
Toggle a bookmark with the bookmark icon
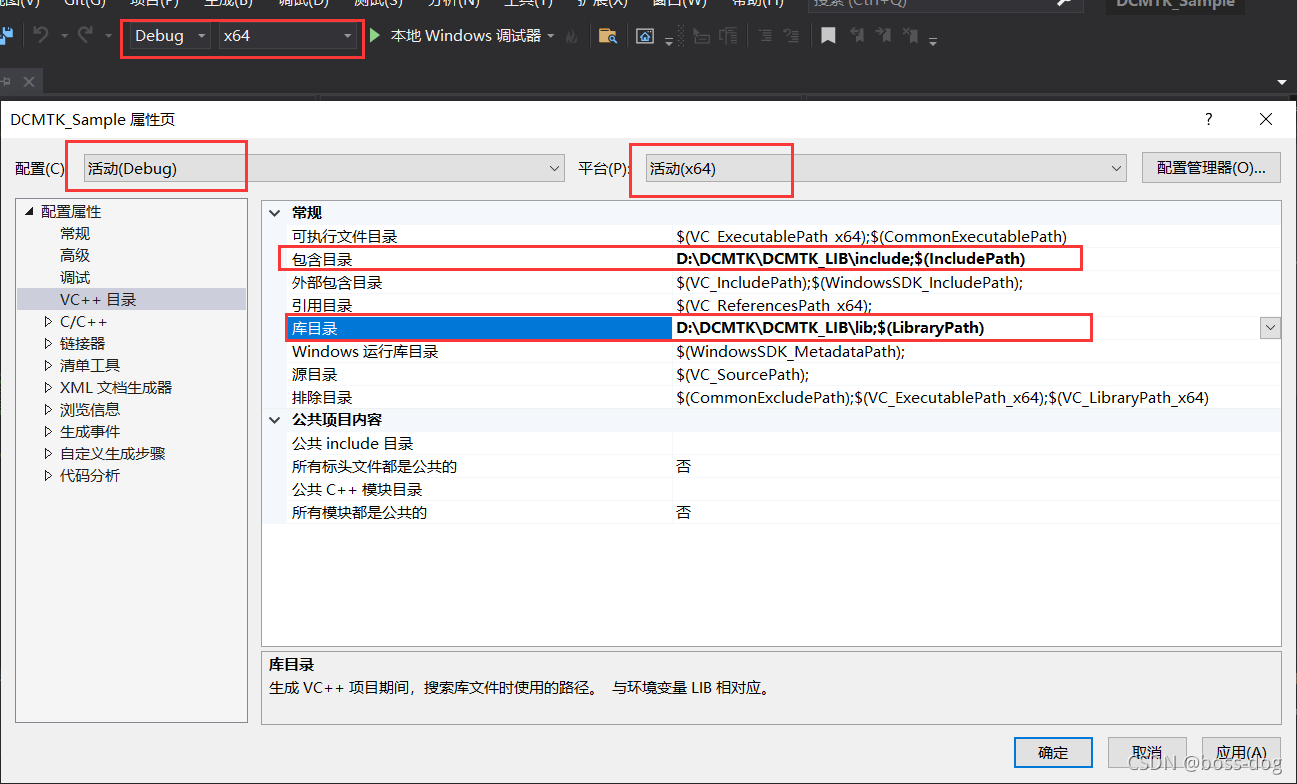[828, 36]
